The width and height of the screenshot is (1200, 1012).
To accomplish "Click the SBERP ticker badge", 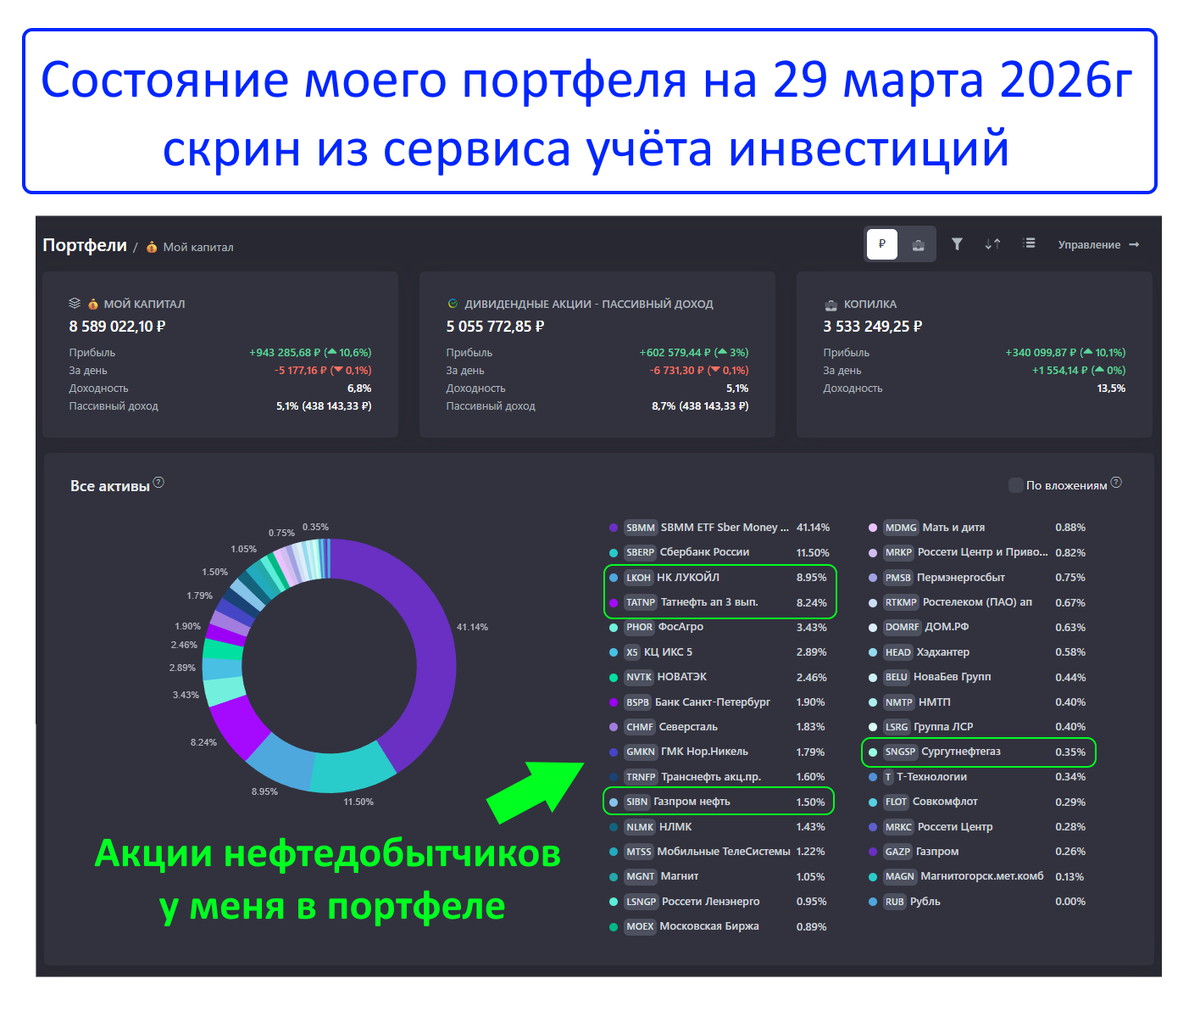I will click(x=640, y=553).
